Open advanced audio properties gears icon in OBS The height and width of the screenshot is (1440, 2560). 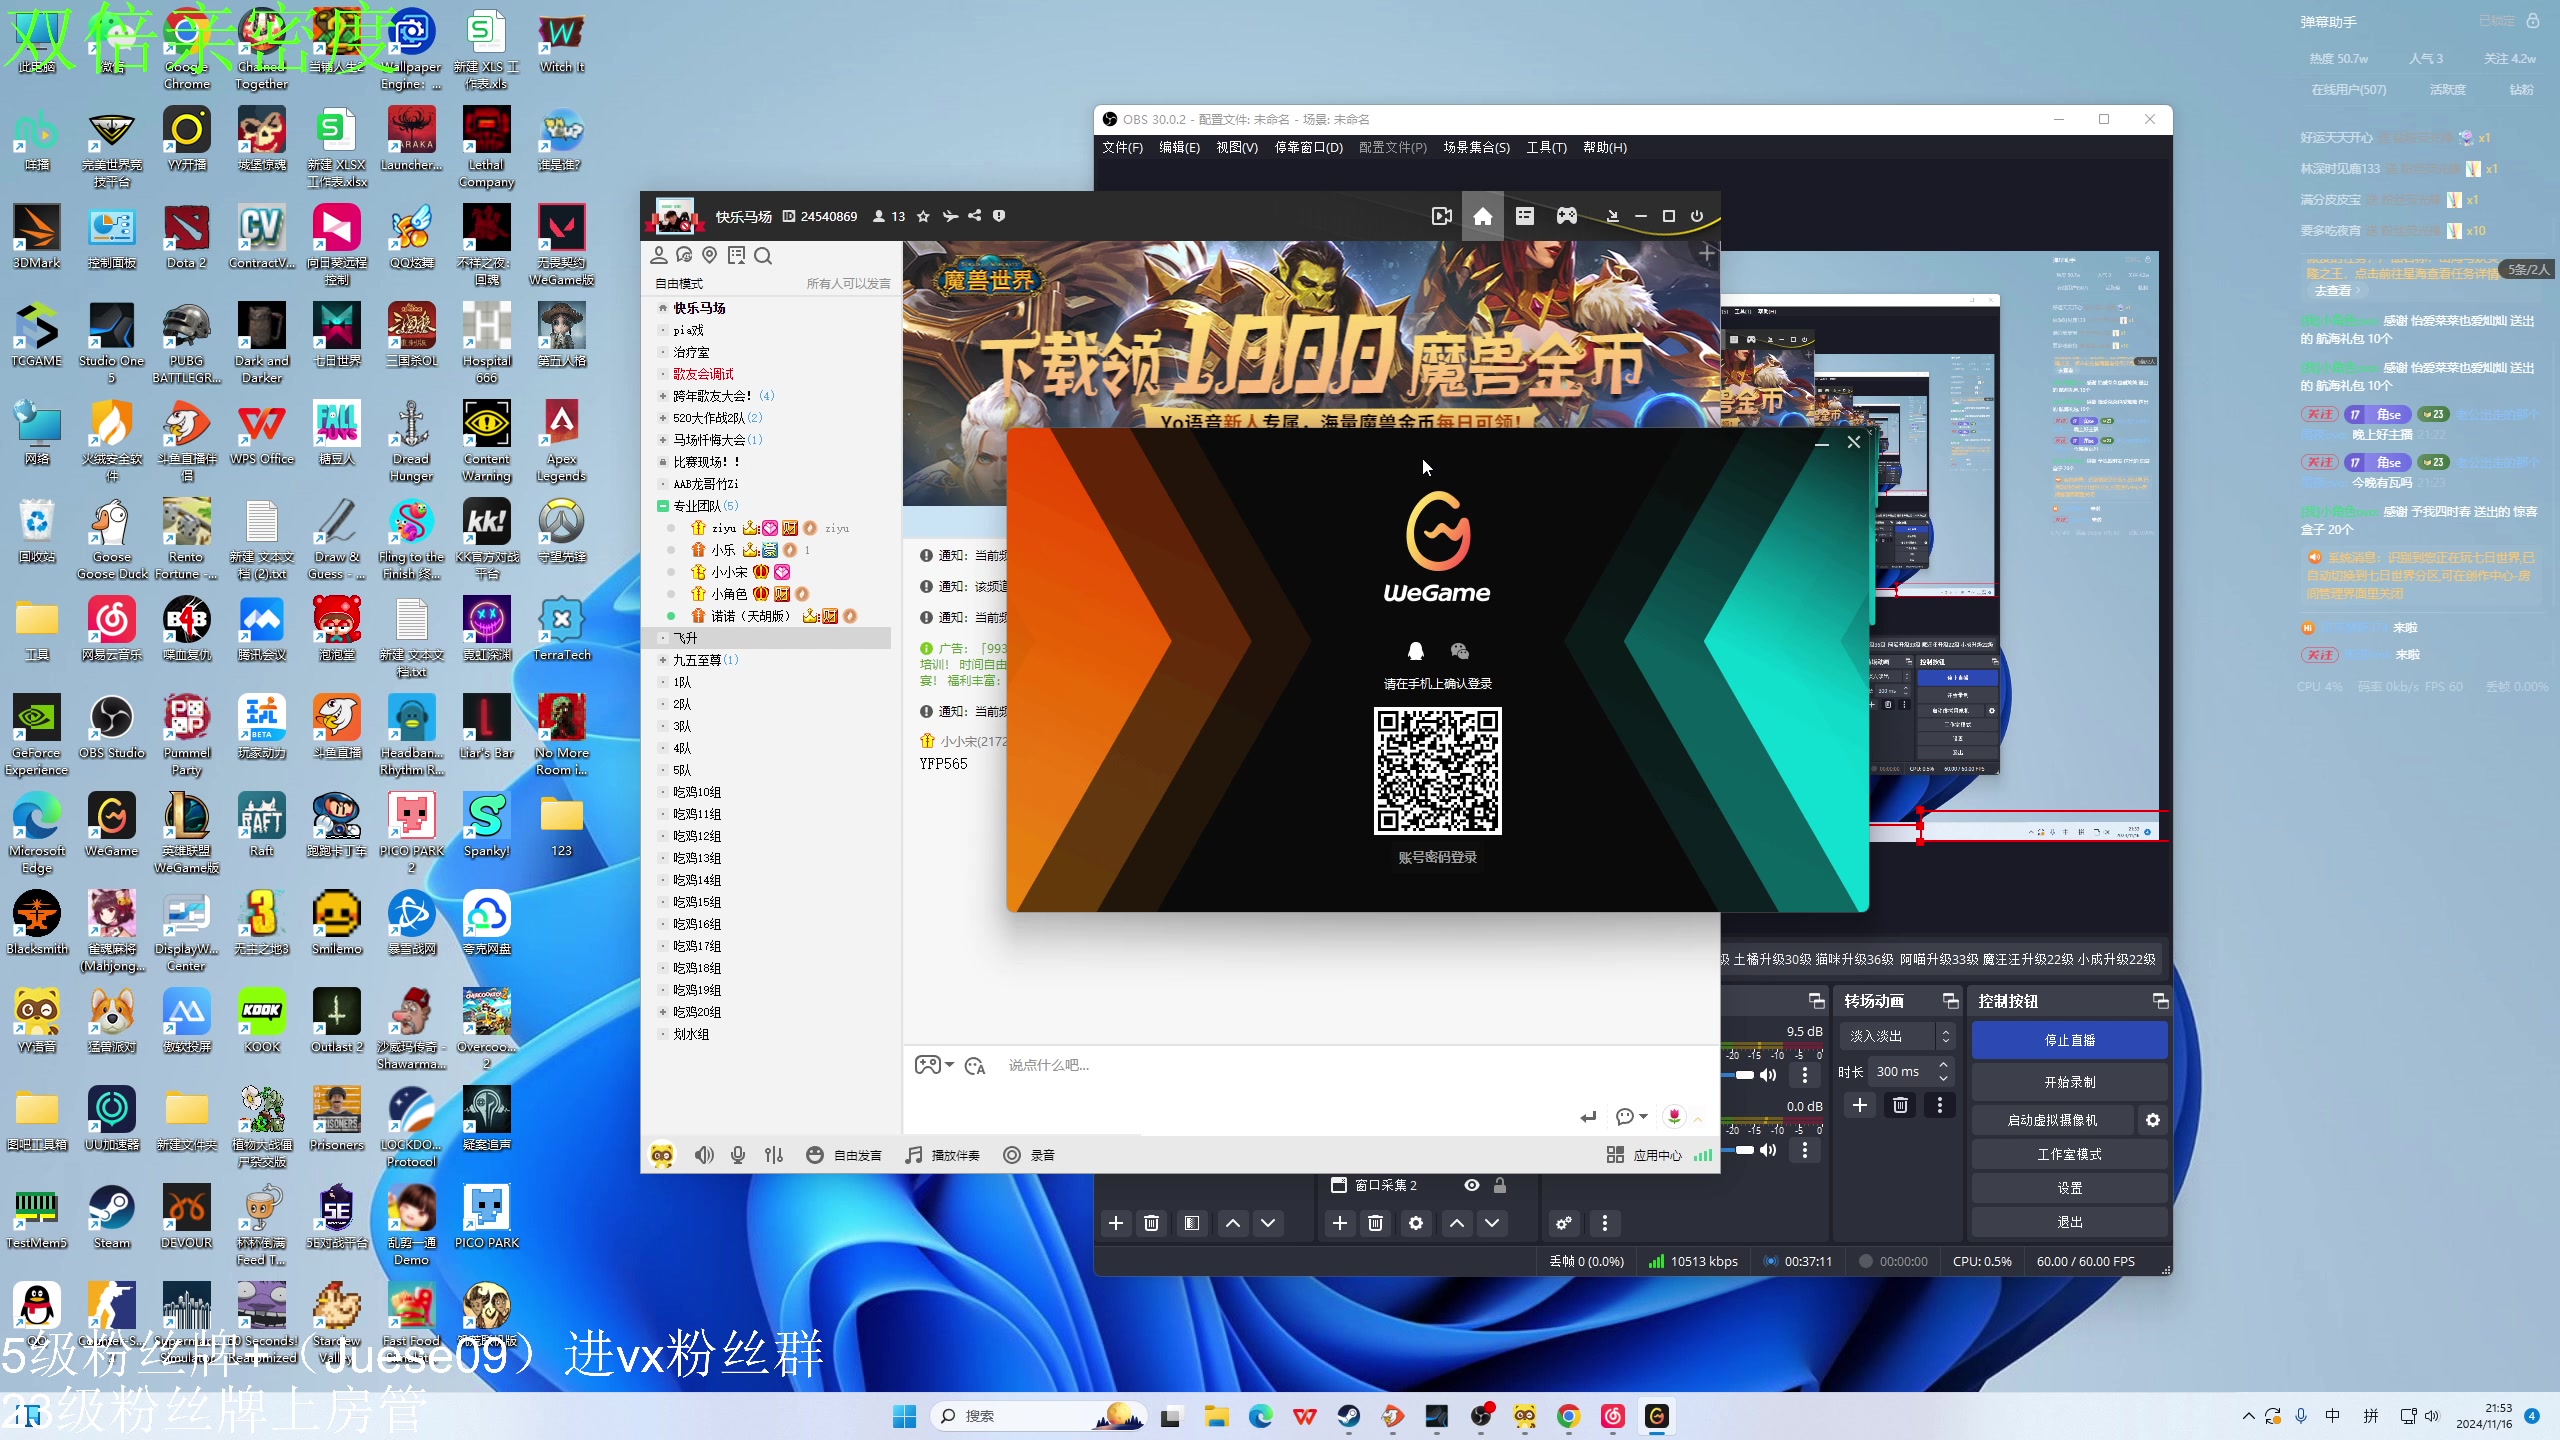point(1564,1223)
